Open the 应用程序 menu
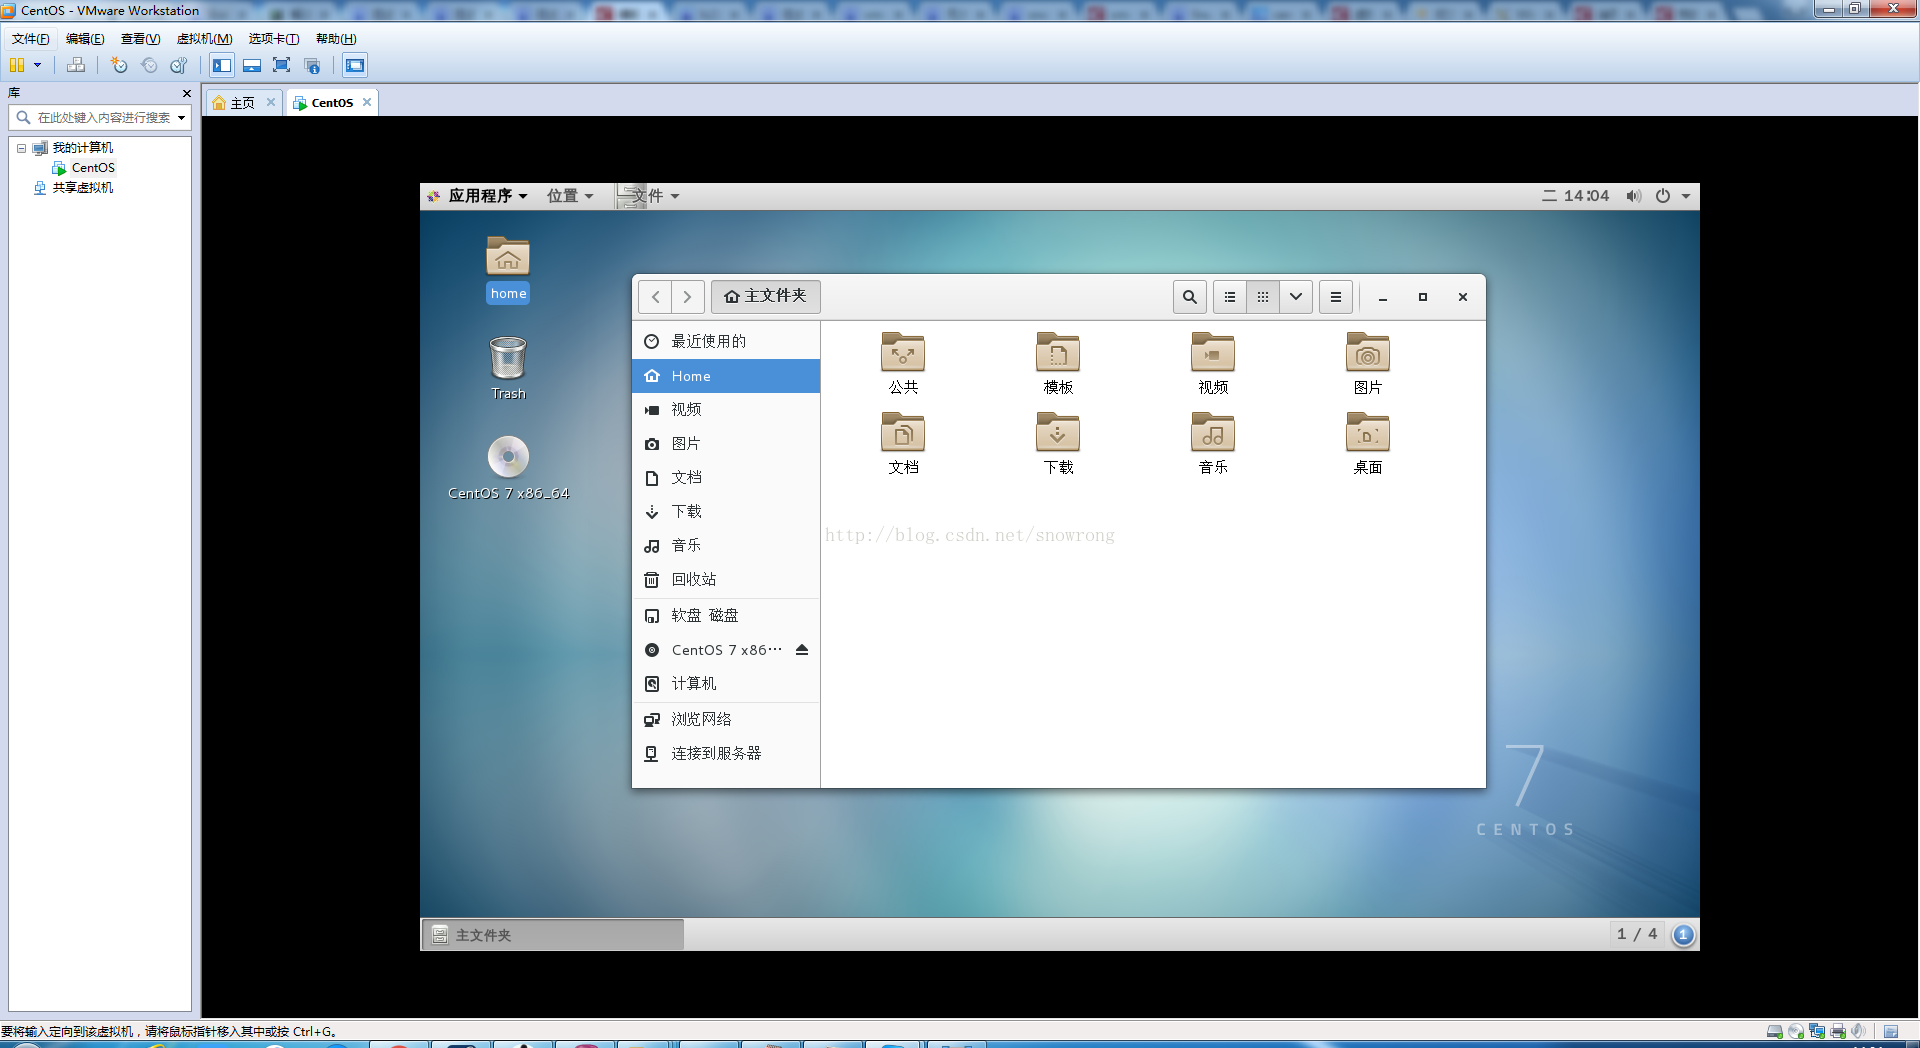This screenshot has height=1048, width=1920. 478,196
